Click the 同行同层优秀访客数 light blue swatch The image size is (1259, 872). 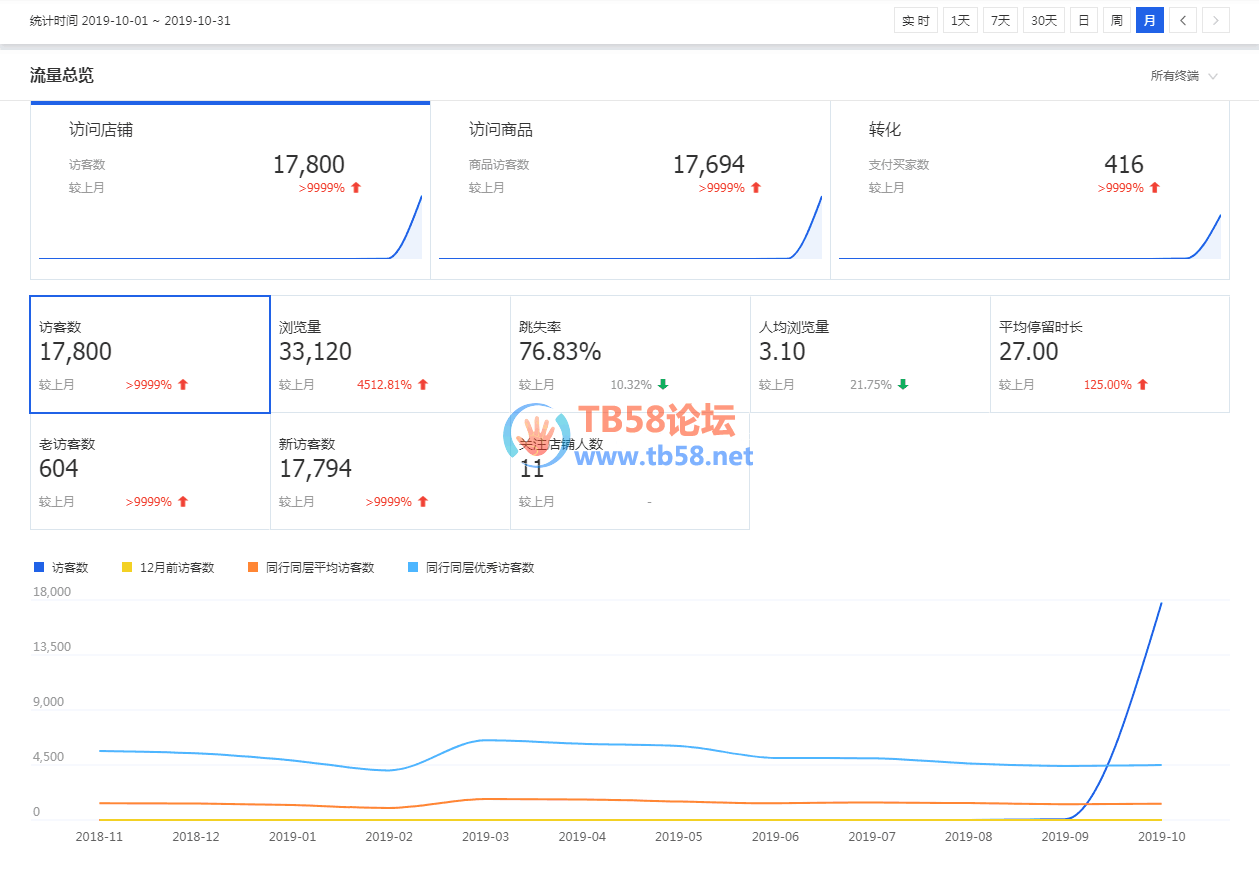412,567
